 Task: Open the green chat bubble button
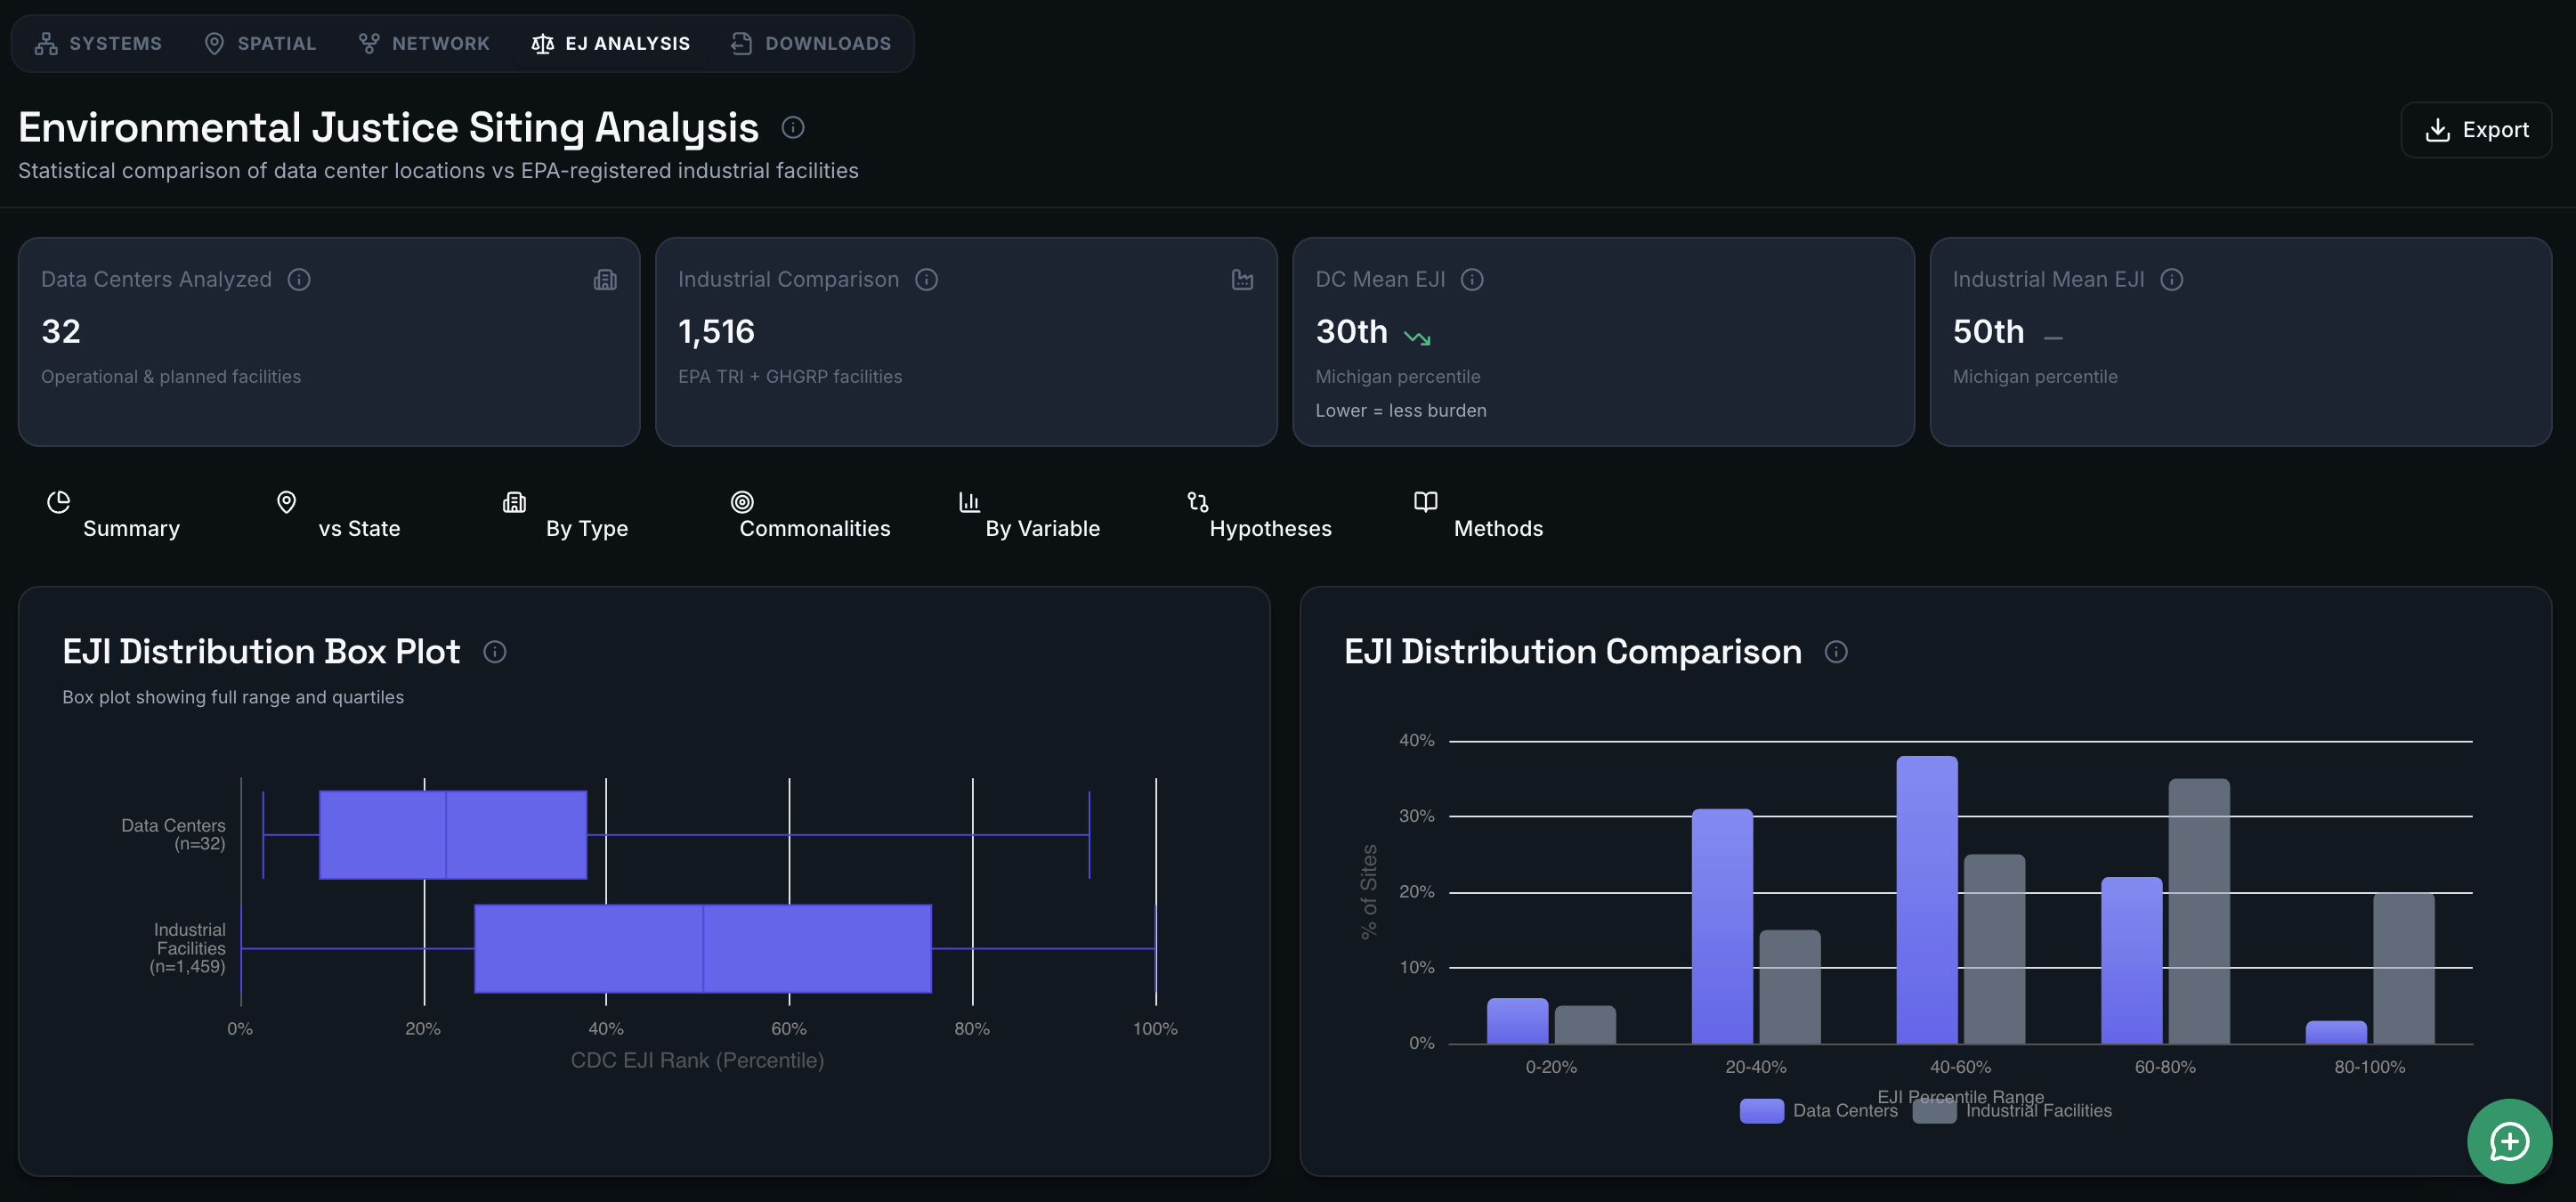(x=2508, y=1141)
